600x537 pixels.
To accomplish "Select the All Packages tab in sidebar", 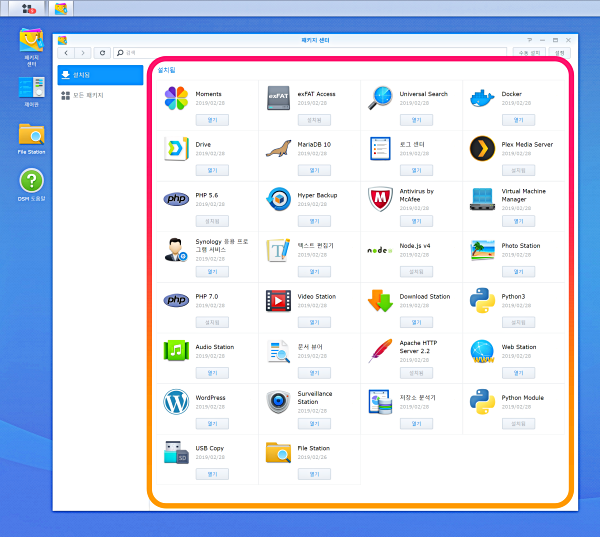I will coord(100,95).
